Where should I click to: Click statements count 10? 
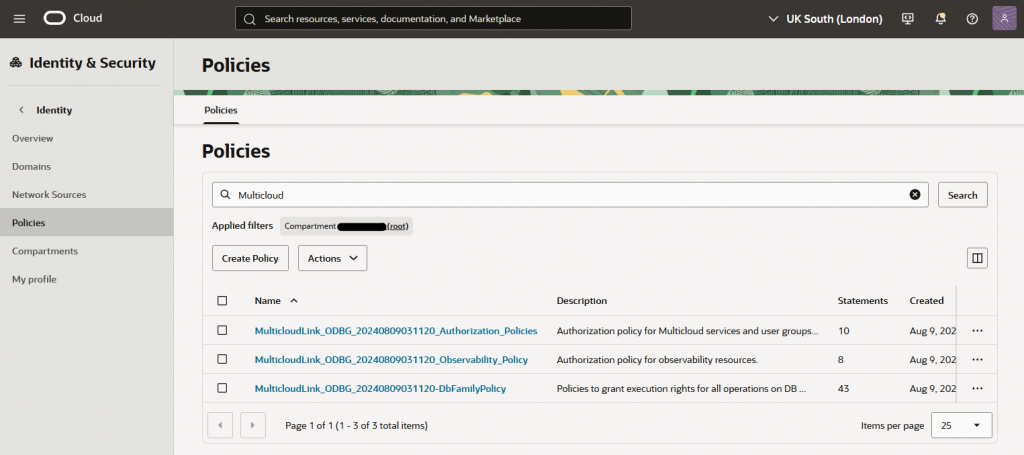843,331
